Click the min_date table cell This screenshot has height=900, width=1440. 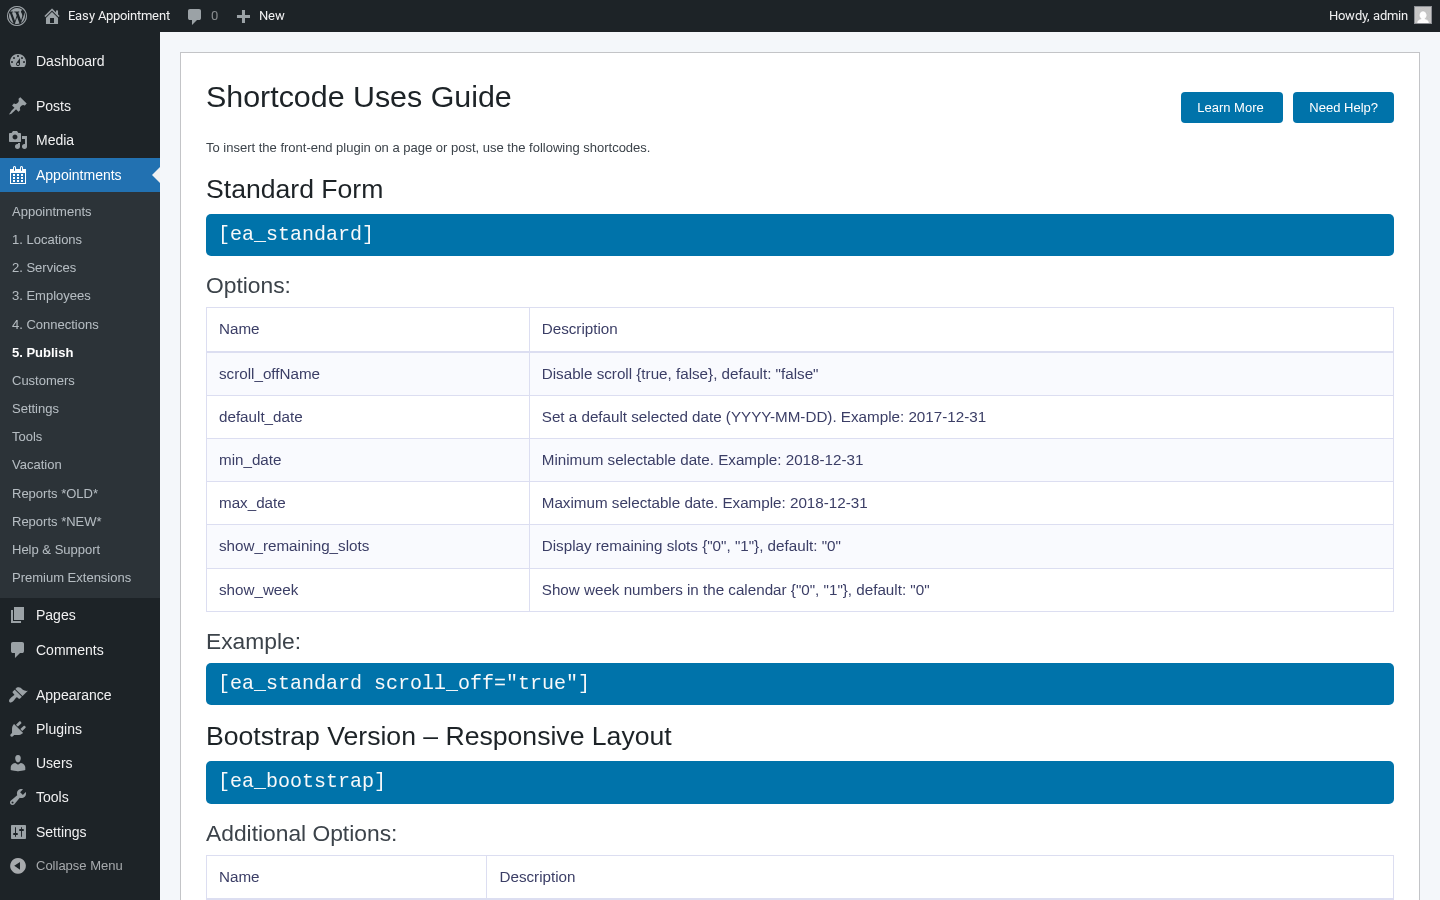(x=368, y=460)
